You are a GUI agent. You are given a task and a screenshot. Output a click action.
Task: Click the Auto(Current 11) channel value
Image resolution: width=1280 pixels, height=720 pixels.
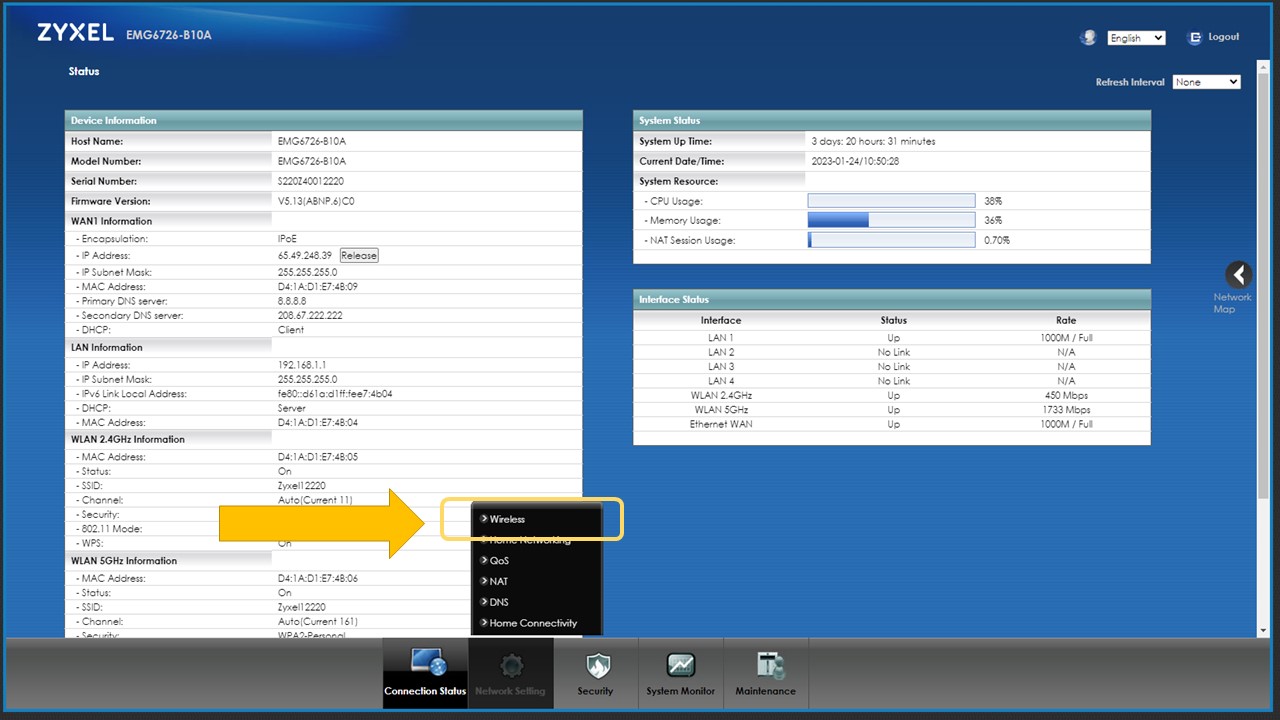click(315, 500)
